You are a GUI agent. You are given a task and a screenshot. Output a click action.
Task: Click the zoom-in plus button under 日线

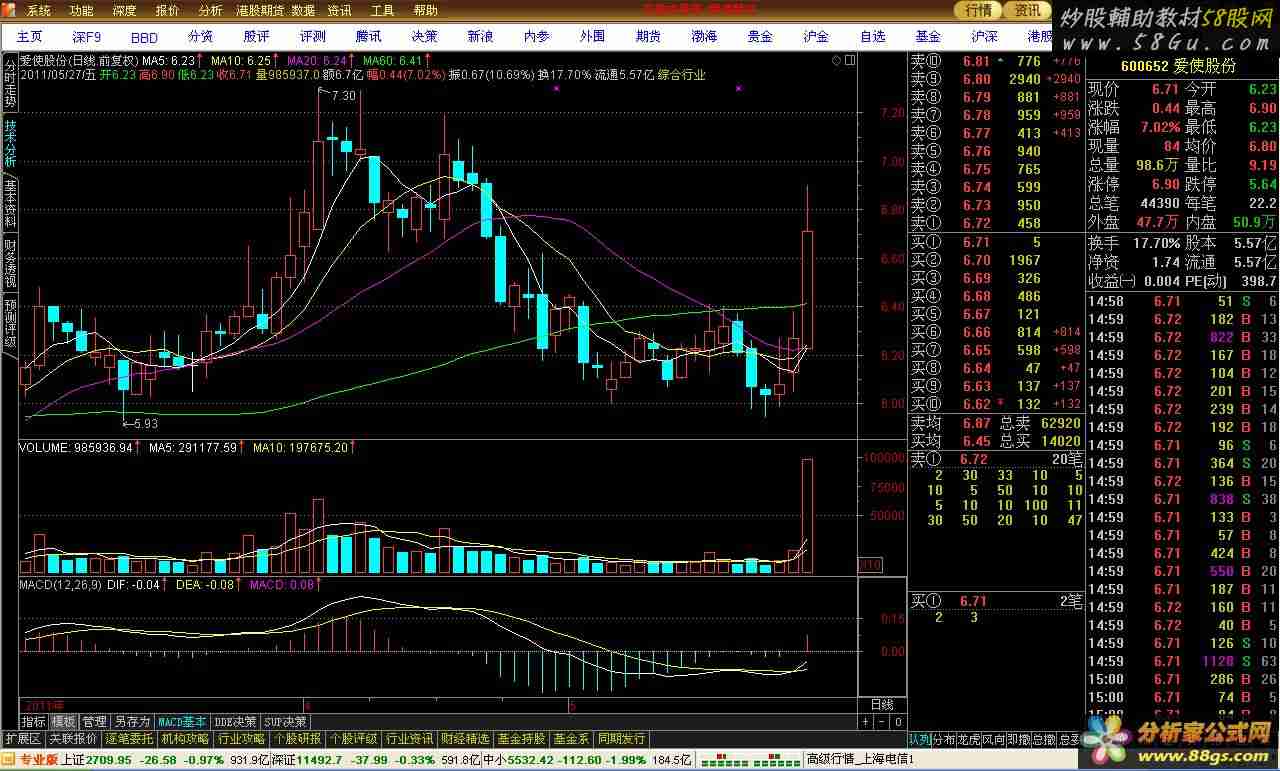[865, 721]
